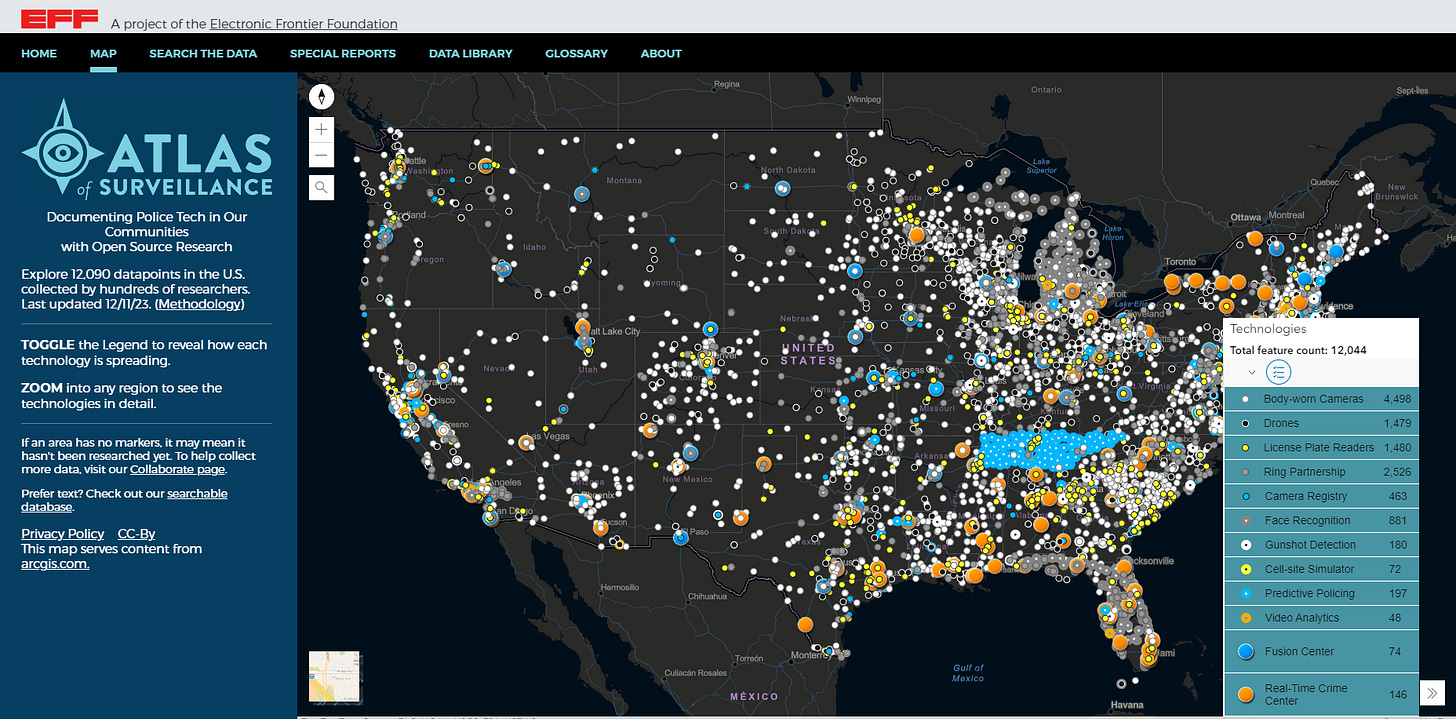This screenshot has height=719, width=1456.
Task: Open the searchable database link
Action: click(x=122, y=500)
